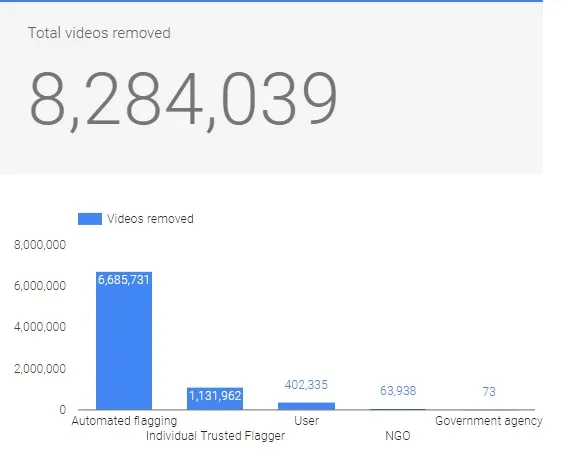
Task: Click the 402,335 data label
Action: click(306, 385)
